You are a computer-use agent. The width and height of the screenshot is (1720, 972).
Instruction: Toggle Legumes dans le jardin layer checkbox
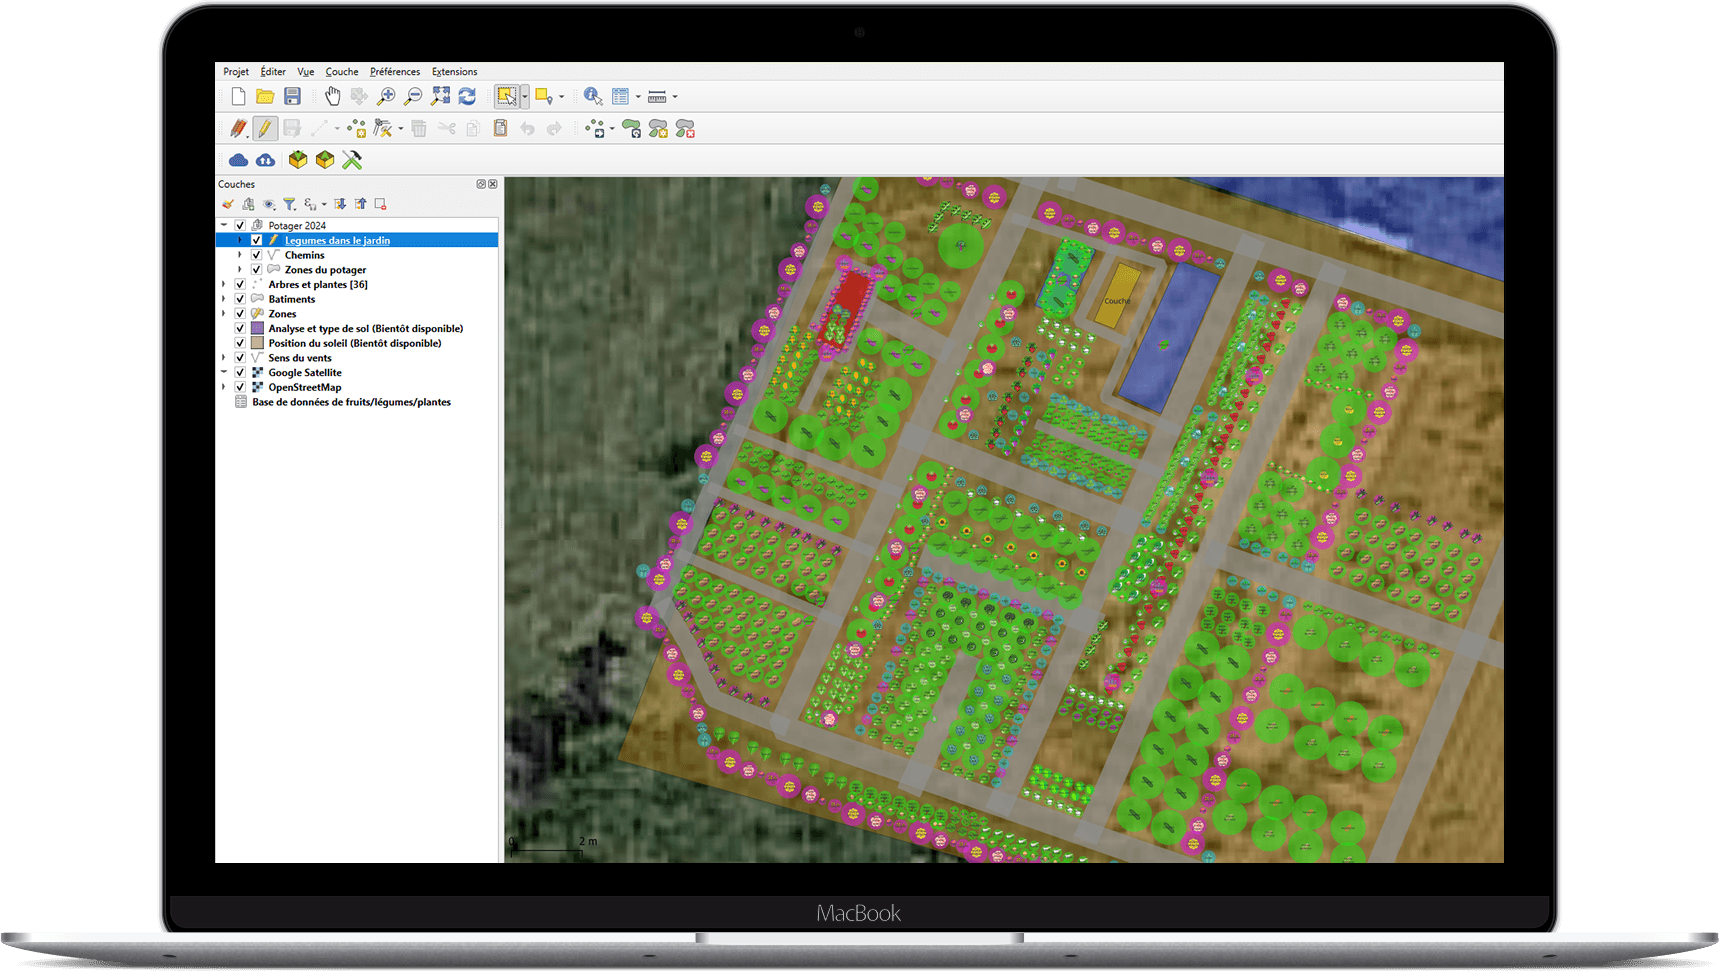pos(256,240)
